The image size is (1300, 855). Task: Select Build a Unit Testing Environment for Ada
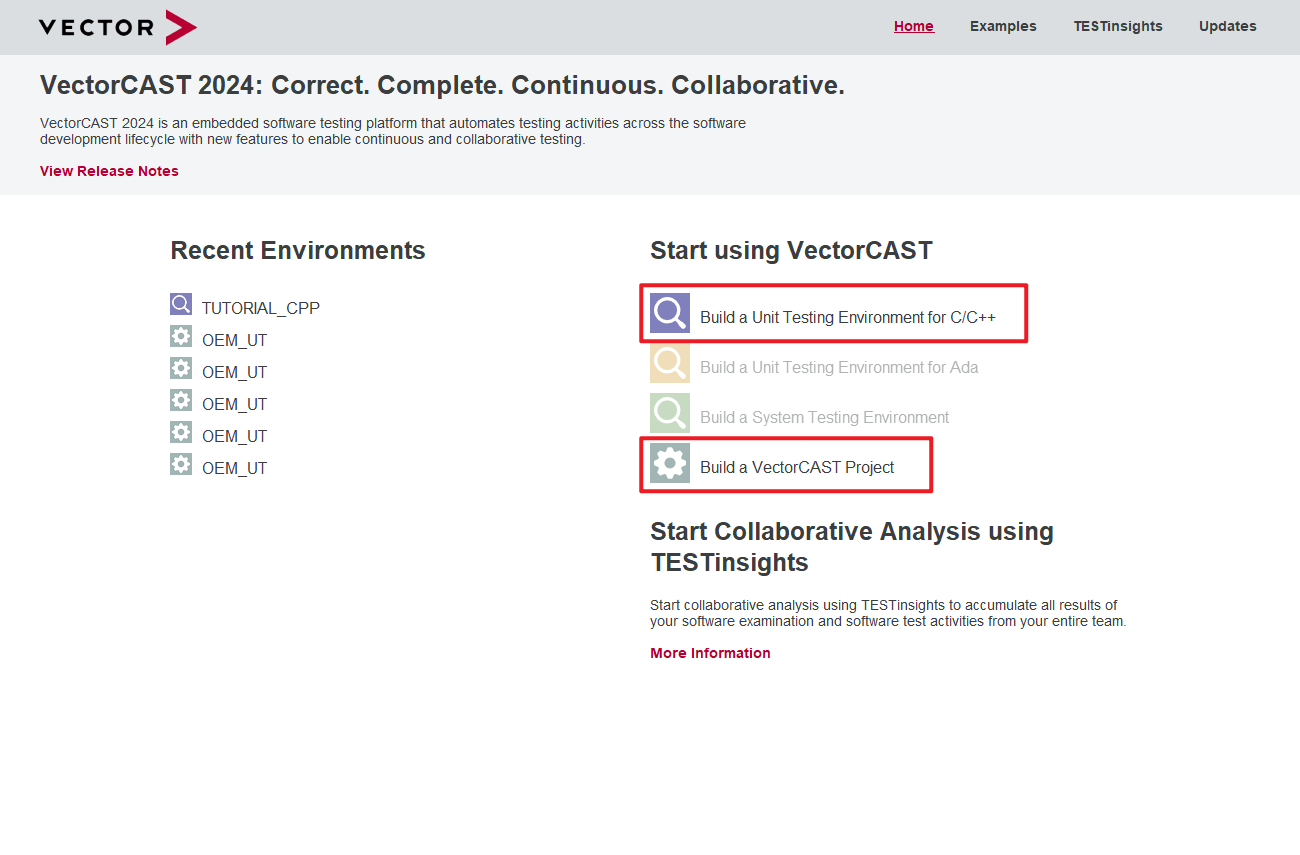click(x=839, y=368)
